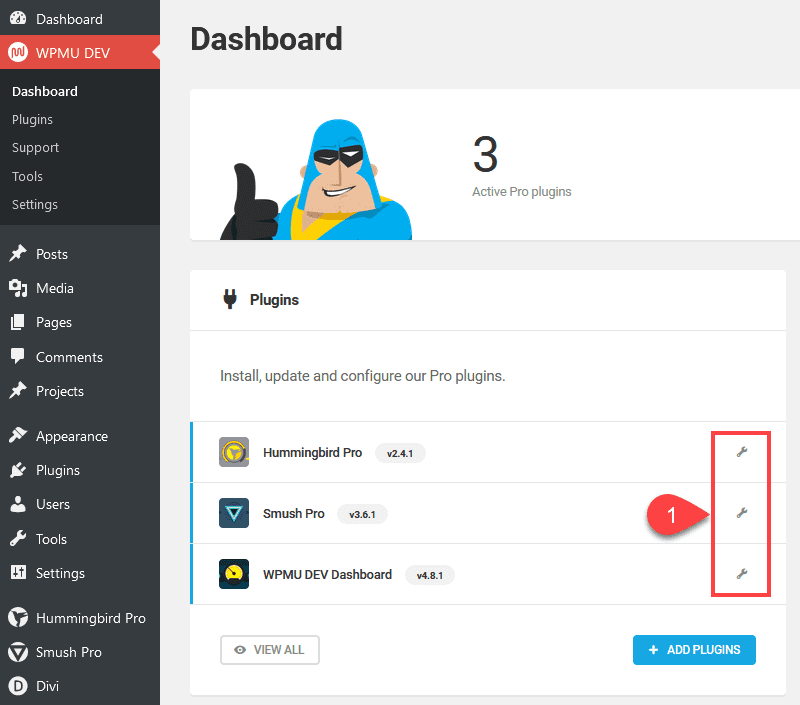Click the v3.6.1 version badge for Smush Pro
Viewport: 800px width, 705px height.
click(361, 514)
